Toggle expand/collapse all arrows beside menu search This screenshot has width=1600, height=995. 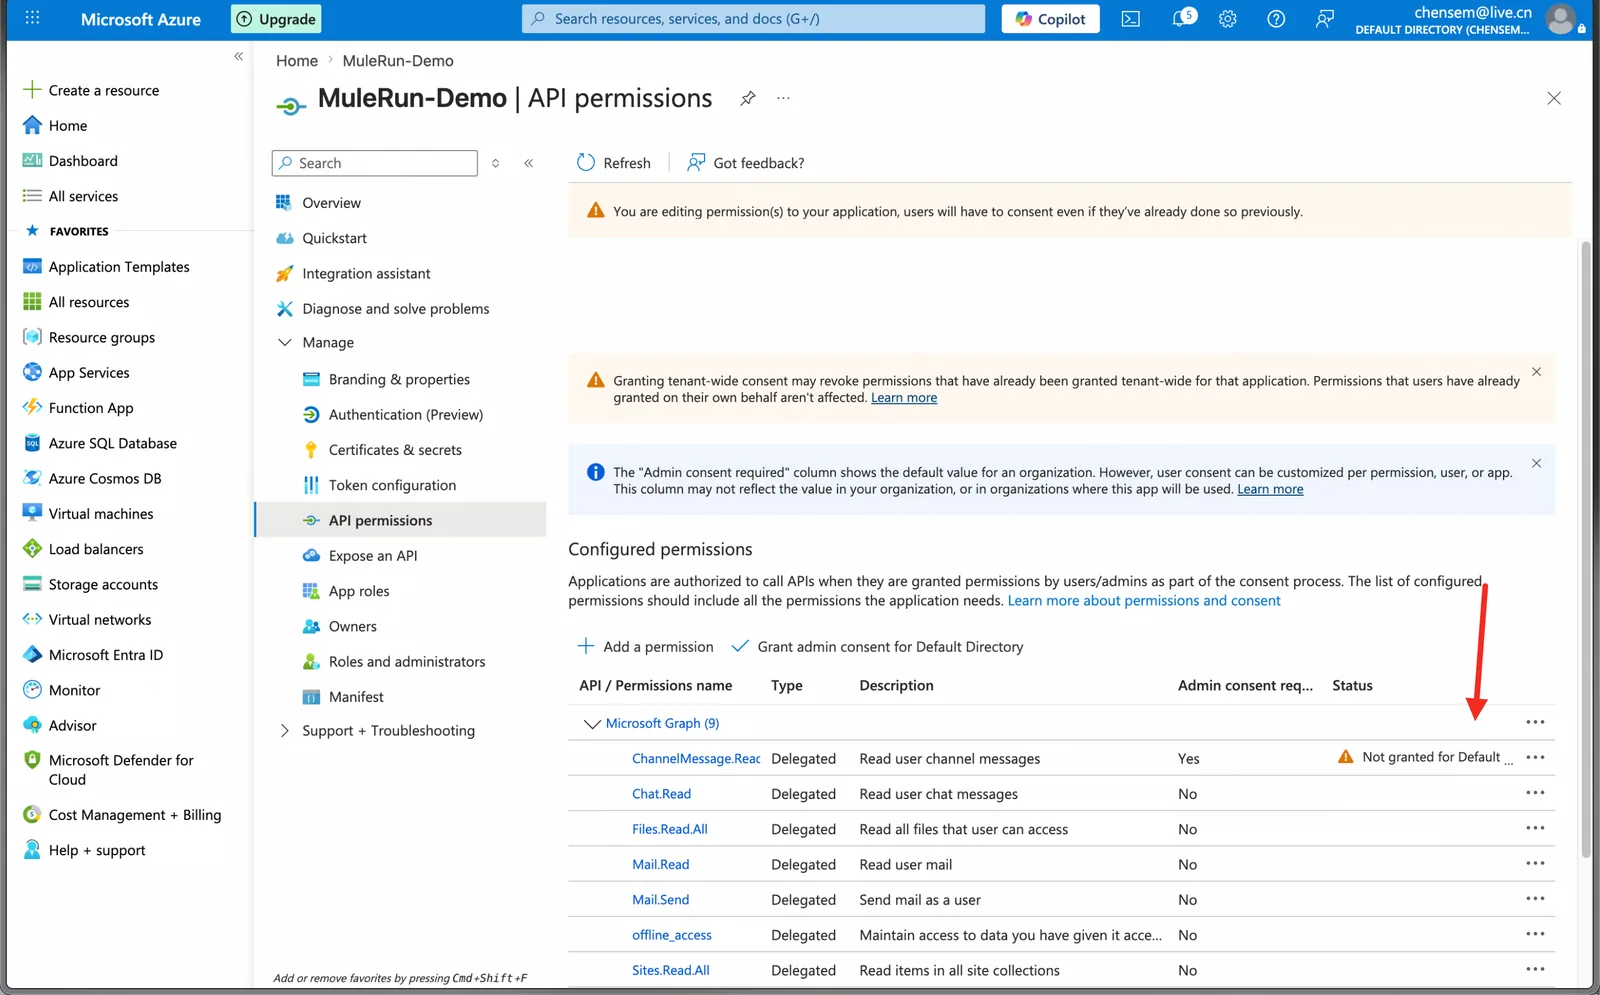coord(495,163)
